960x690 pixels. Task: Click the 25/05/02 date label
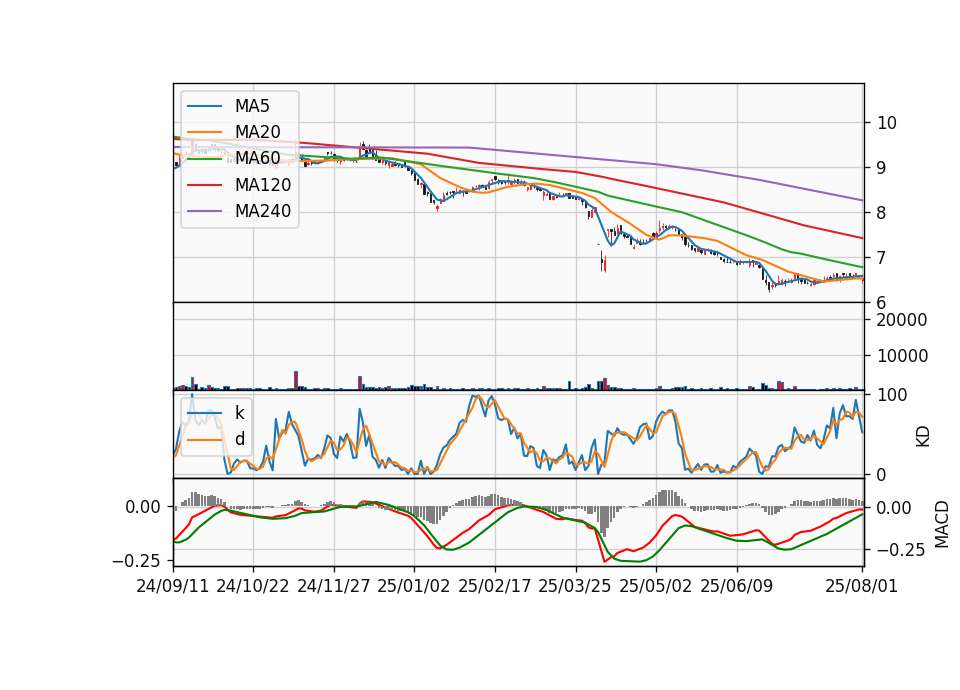coord(656,586)
